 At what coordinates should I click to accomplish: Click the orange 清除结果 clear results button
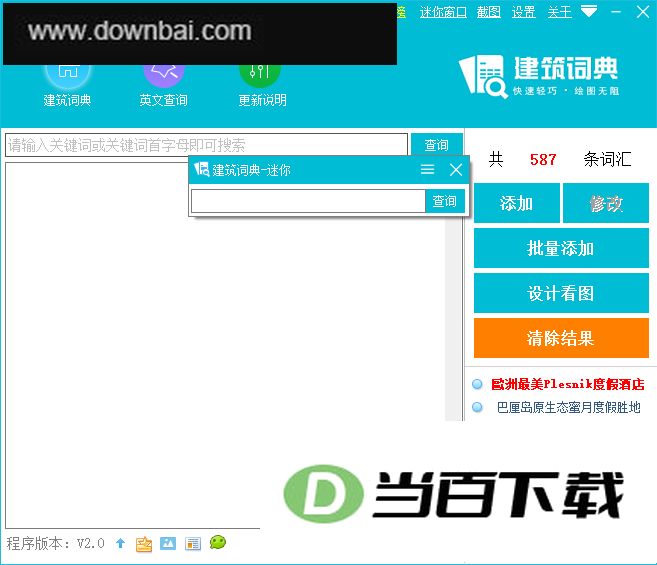[561, 338]
